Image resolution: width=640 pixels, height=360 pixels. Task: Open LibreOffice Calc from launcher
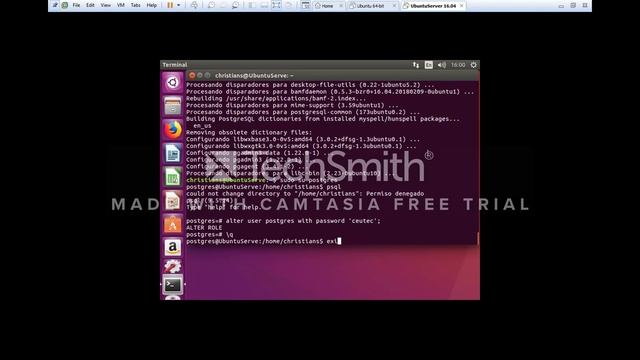tap(173, 177)
